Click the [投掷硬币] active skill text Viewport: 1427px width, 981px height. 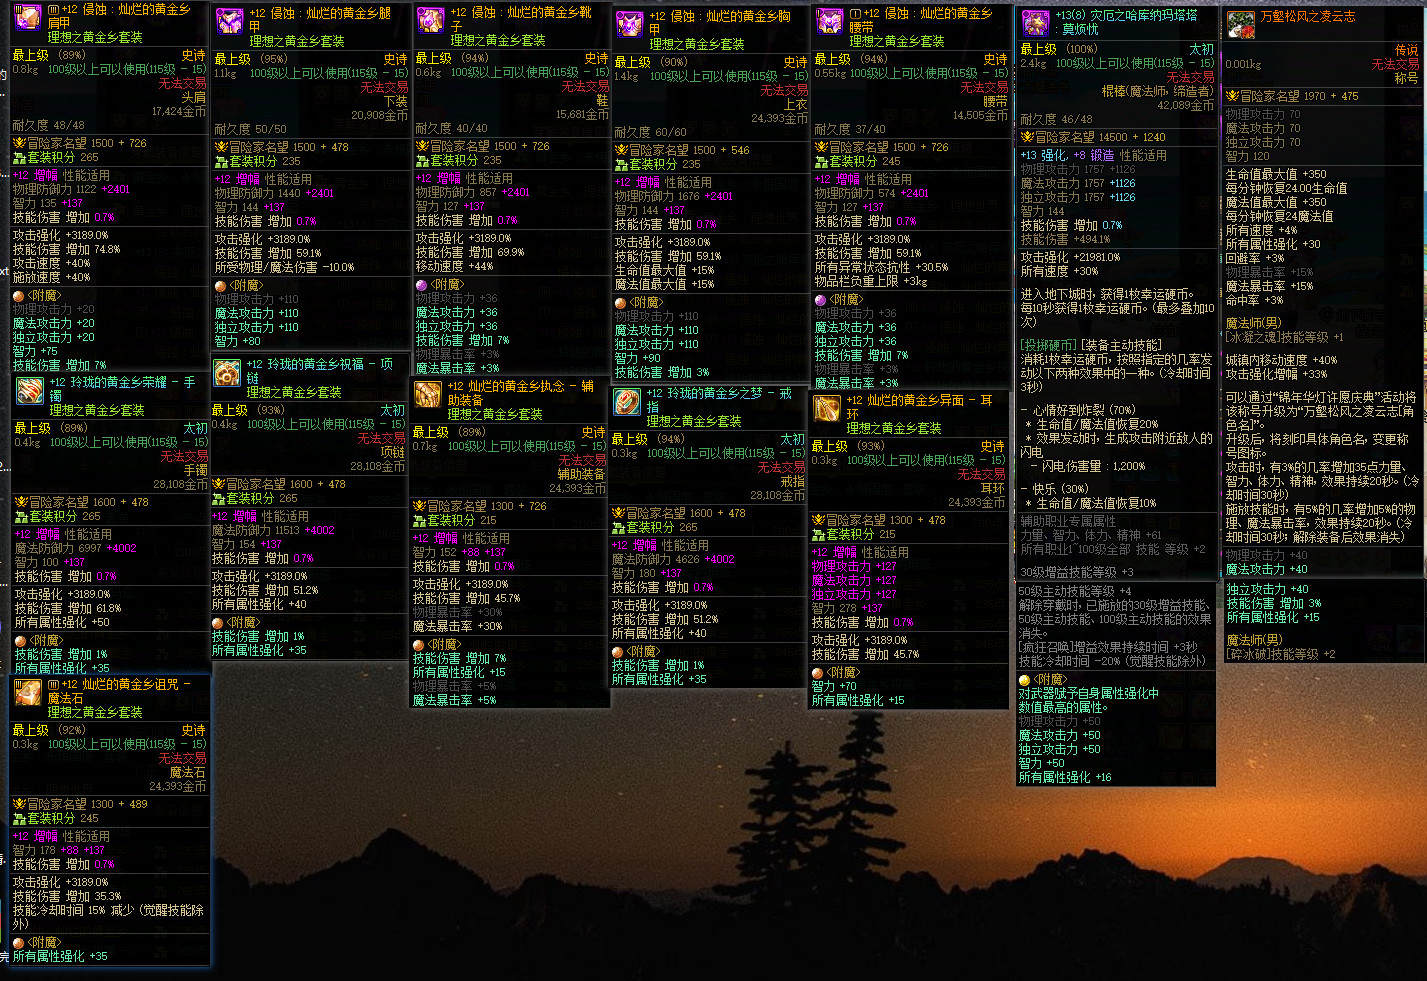point(1050,345)
